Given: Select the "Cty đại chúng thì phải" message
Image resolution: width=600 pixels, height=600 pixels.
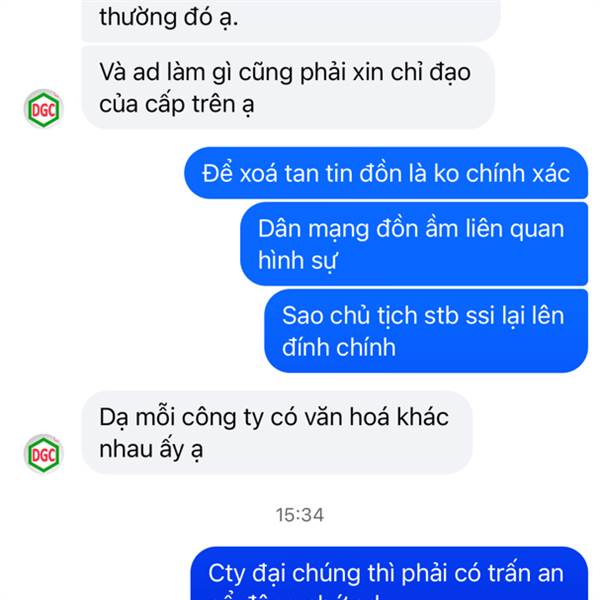Looking at the screenshot, I should click(x=389, y=573).
